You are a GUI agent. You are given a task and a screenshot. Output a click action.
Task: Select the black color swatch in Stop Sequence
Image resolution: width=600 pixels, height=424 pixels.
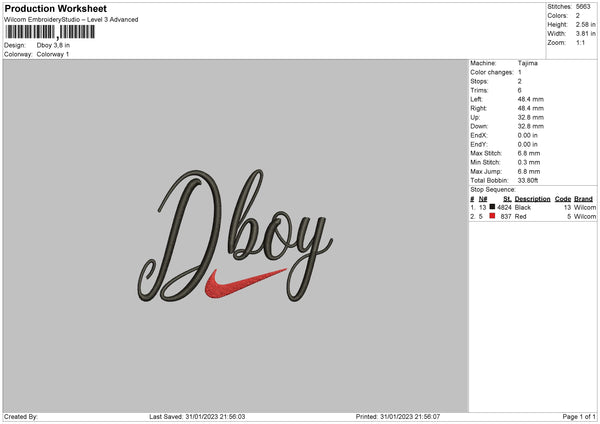[492, 207]
